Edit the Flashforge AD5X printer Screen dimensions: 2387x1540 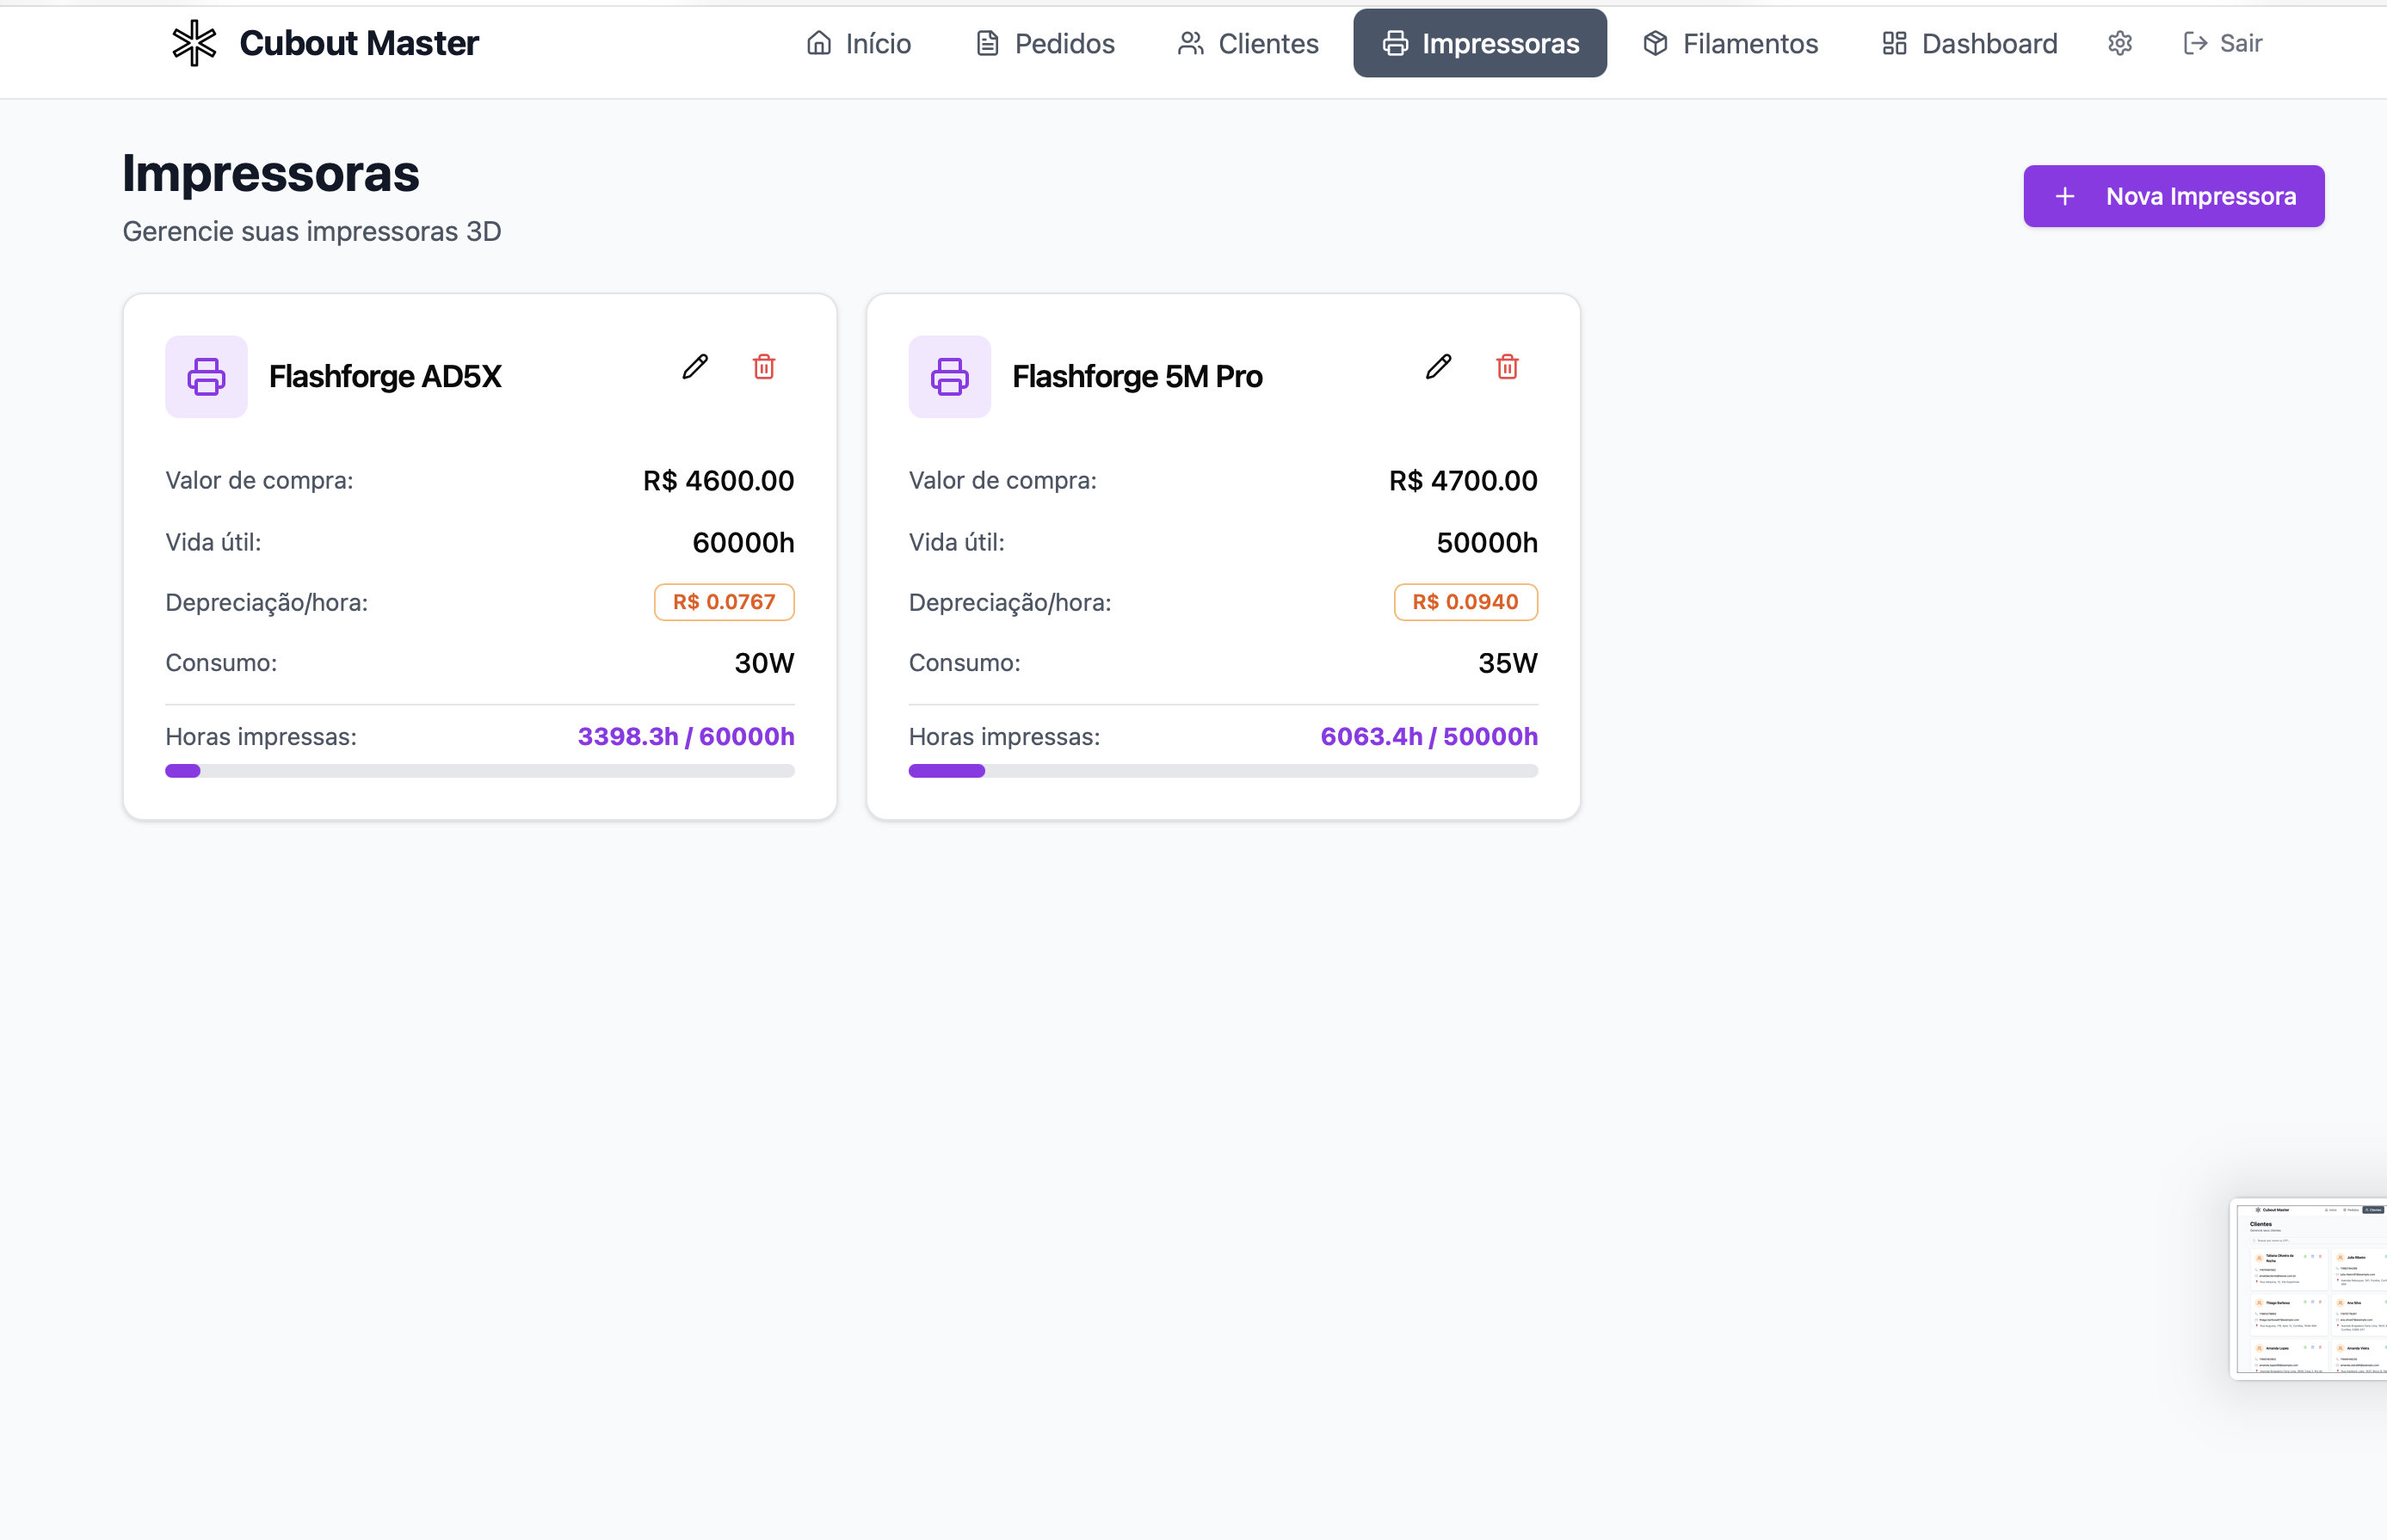click(695, 367)
